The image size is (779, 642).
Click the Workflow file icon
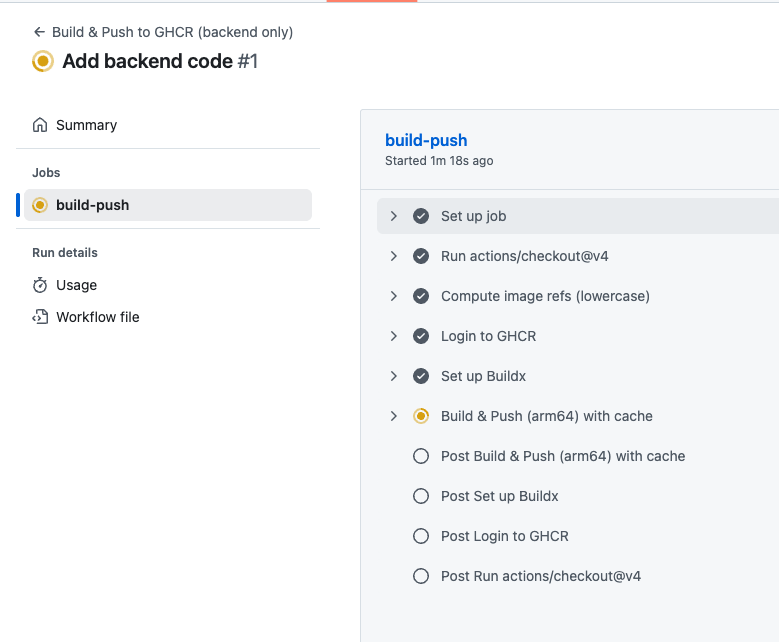click(40, 317)
